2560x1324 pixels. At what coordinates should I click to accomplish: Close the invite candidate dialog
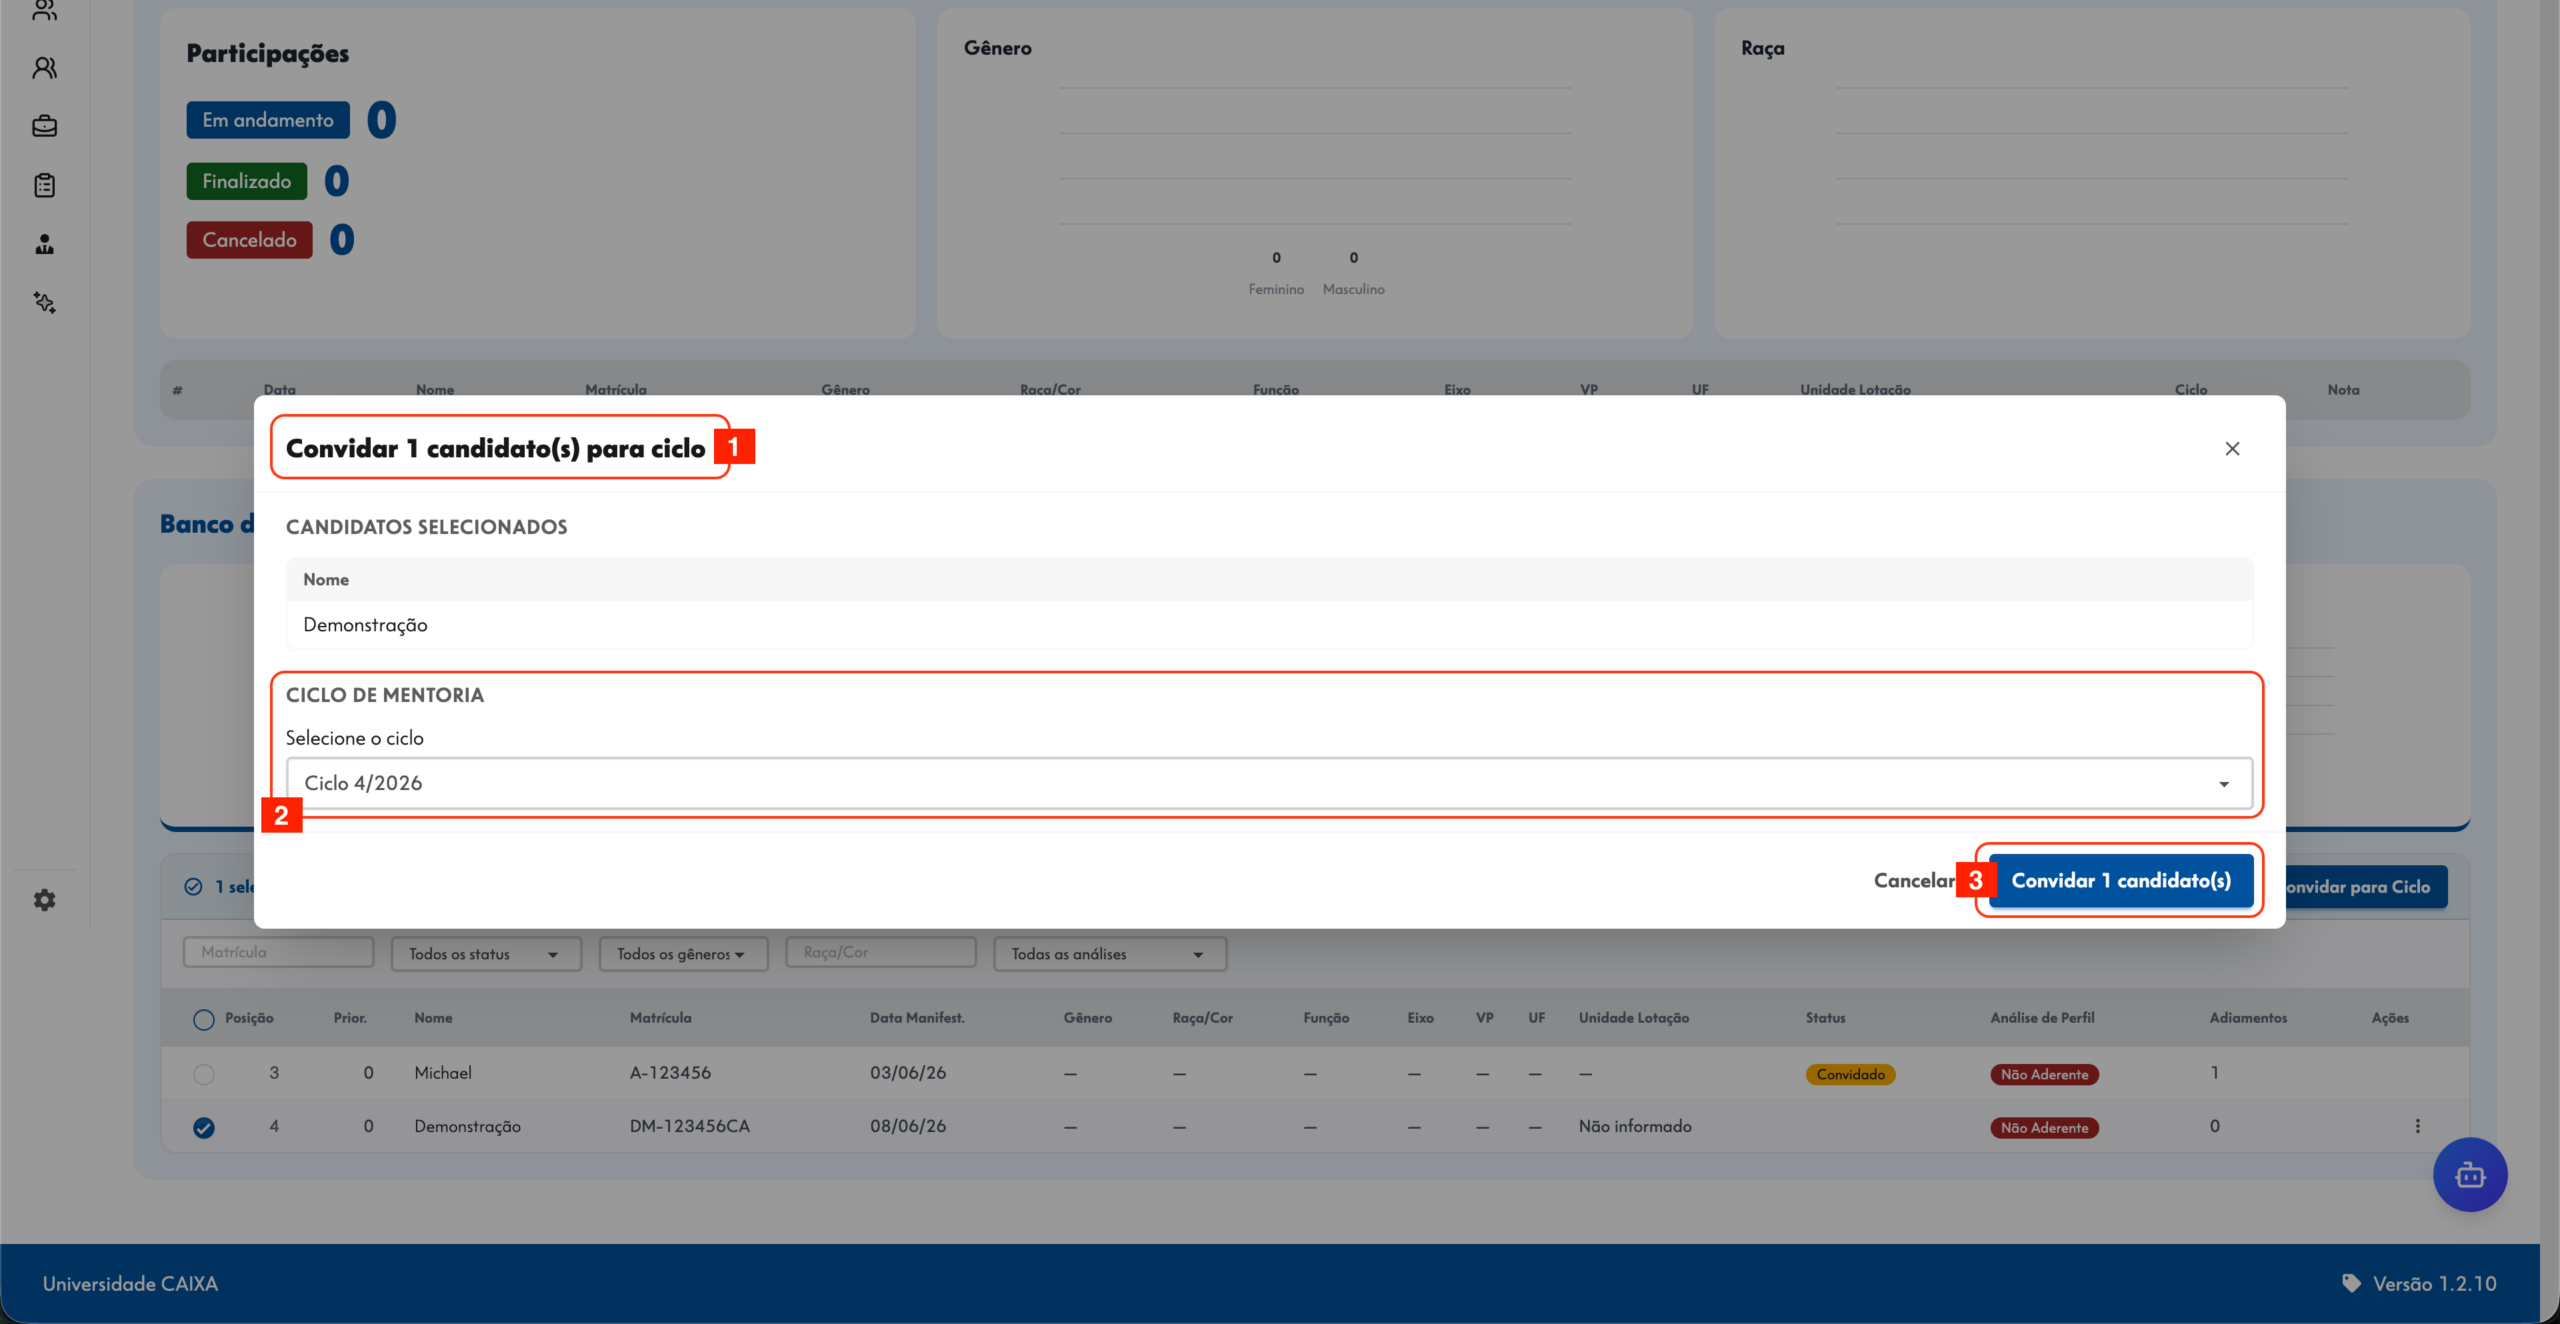[2232, 449]
